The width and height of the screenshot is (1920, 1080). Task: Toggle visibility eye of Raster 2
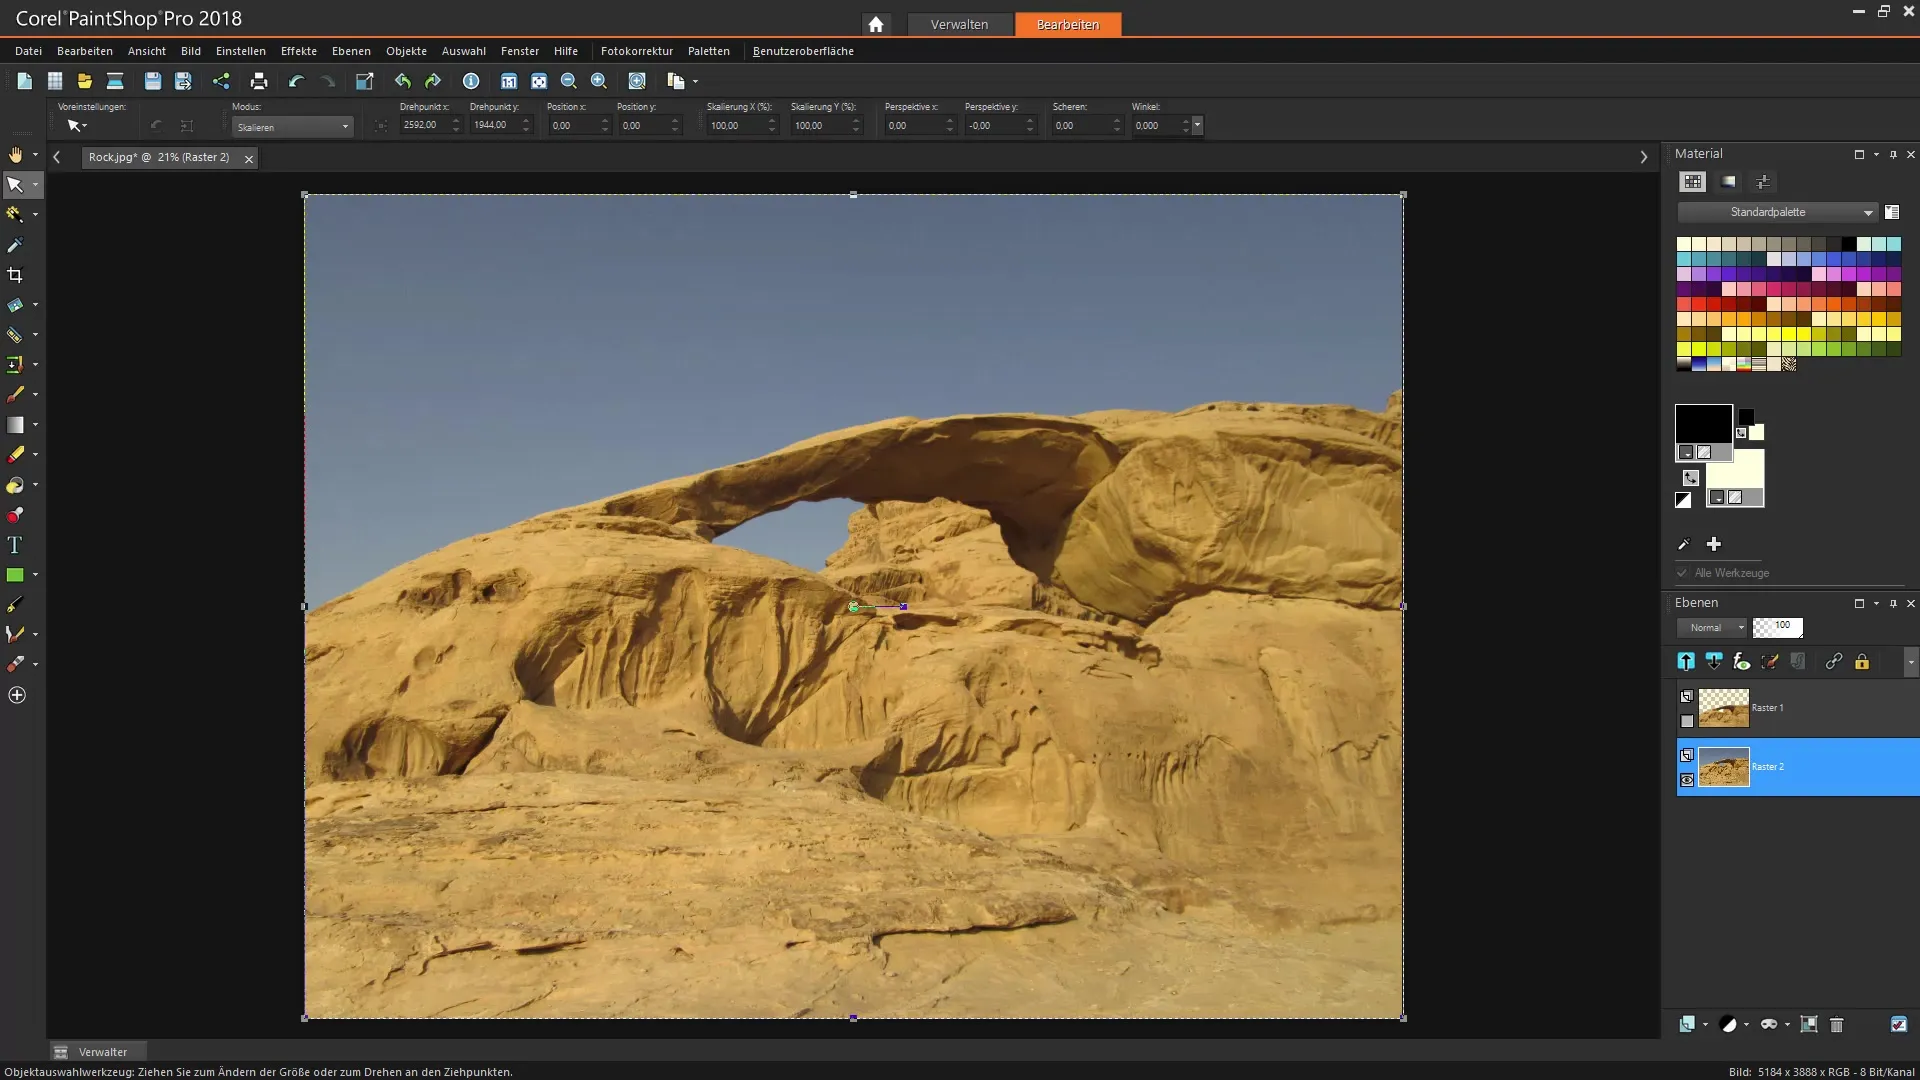click(1687, 780)
